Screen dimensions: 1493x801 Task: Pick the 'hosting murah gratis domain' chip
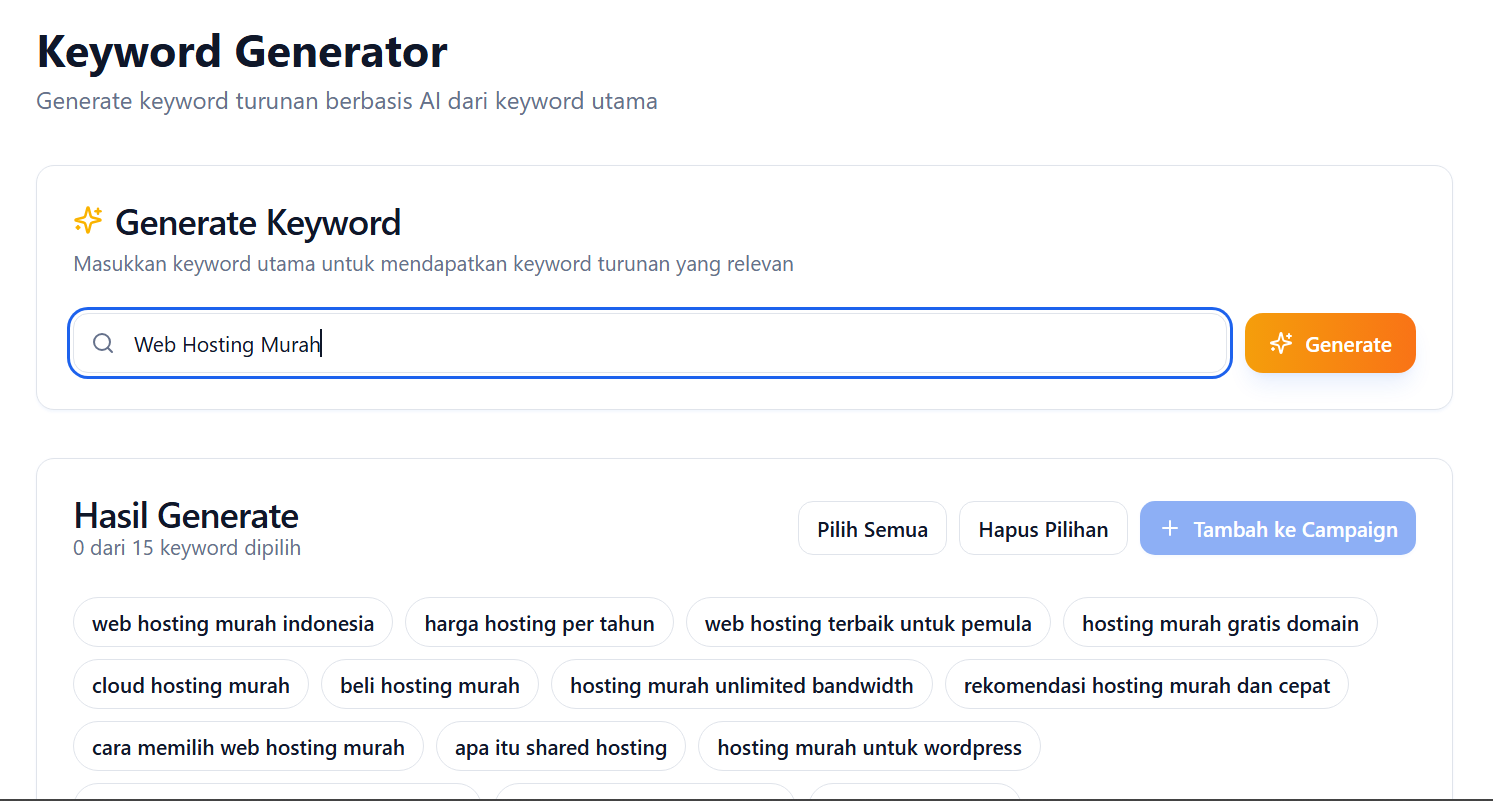point(1220,623)
